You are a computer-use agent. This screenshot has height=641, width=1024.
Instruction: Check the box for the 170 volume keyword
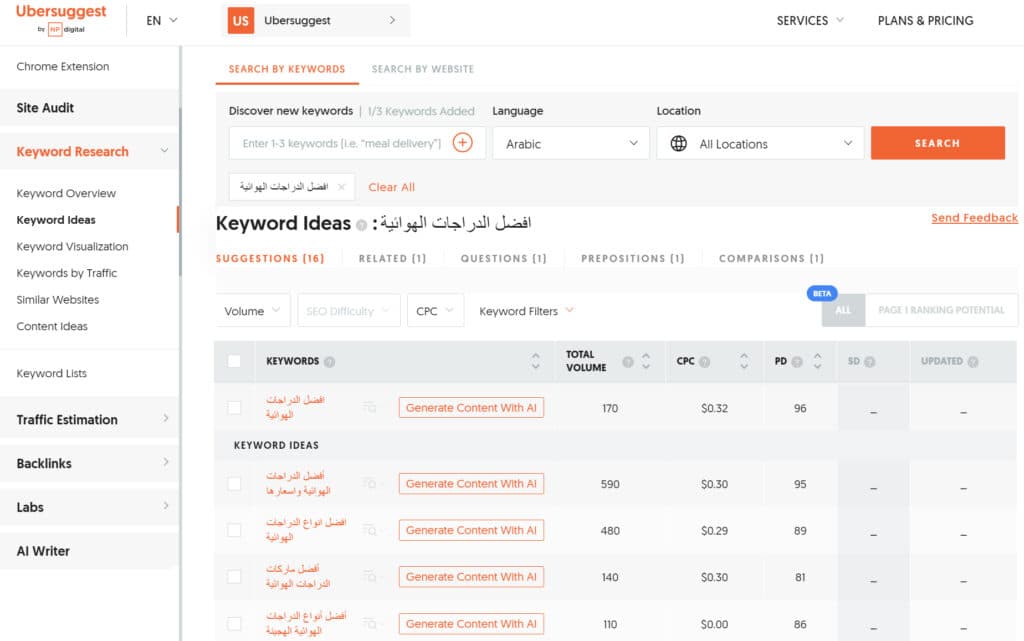234,408
